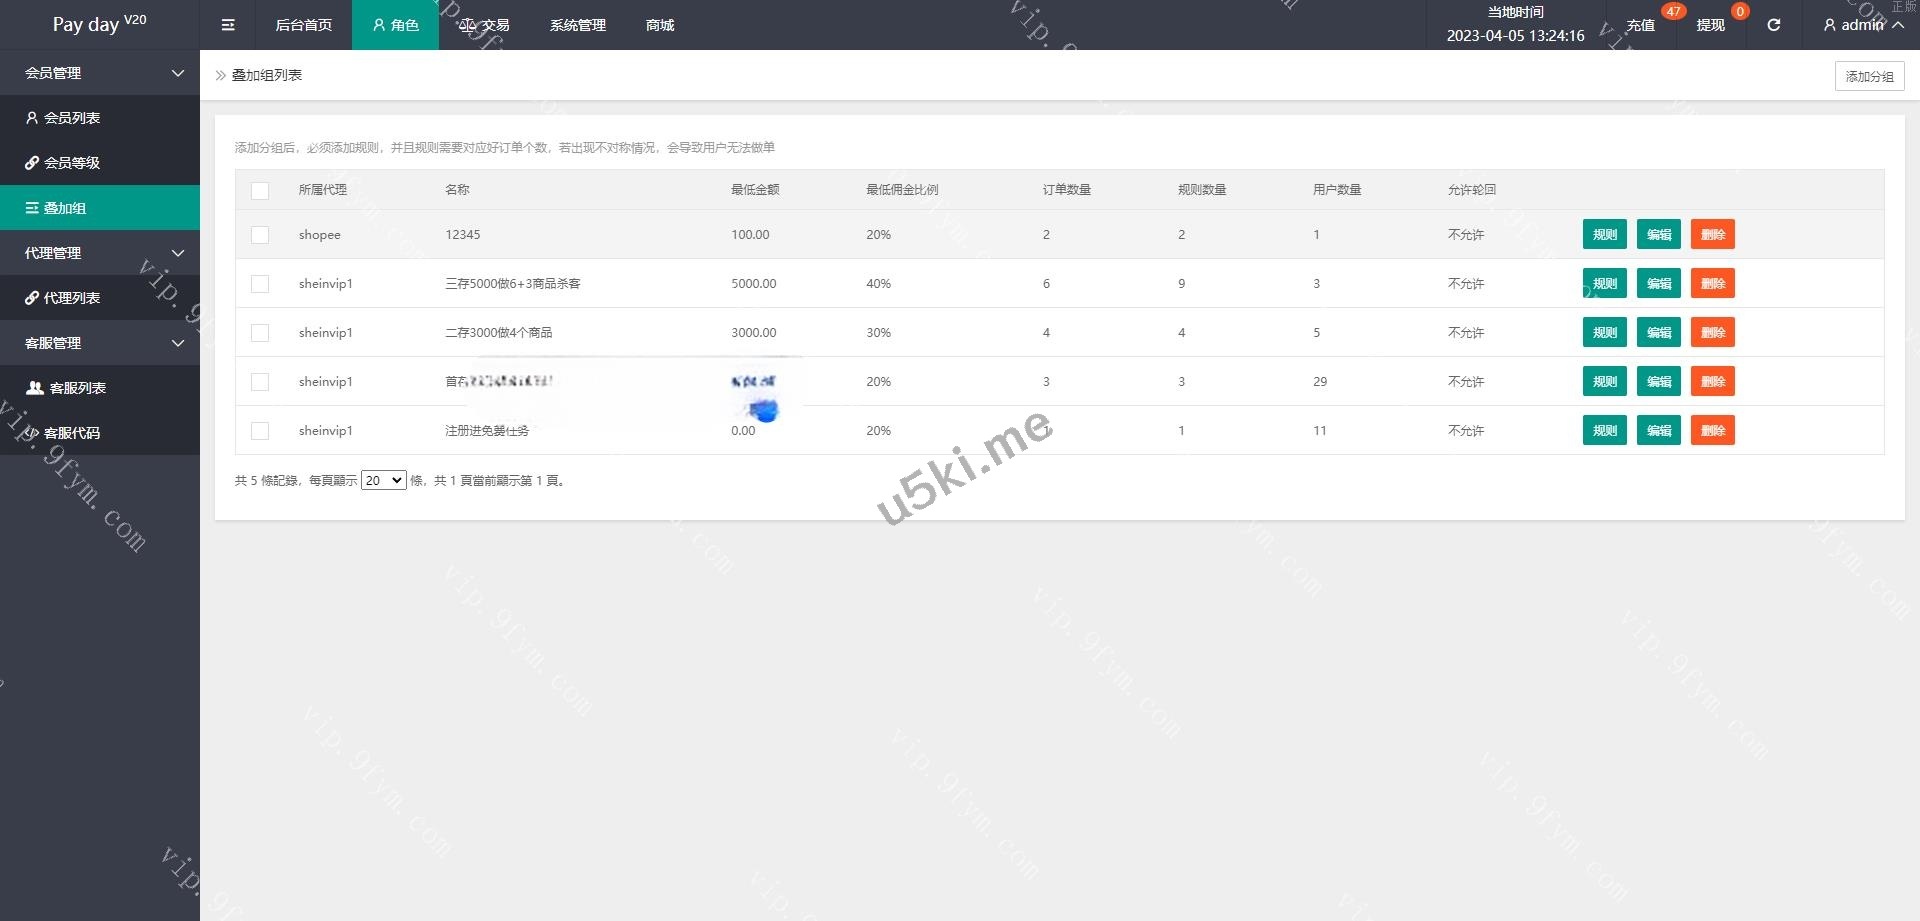This screenshot has height=921, width=1920.
Task: Open 提现 notifications with 0 badge
Action: [x=1710, y=25]
